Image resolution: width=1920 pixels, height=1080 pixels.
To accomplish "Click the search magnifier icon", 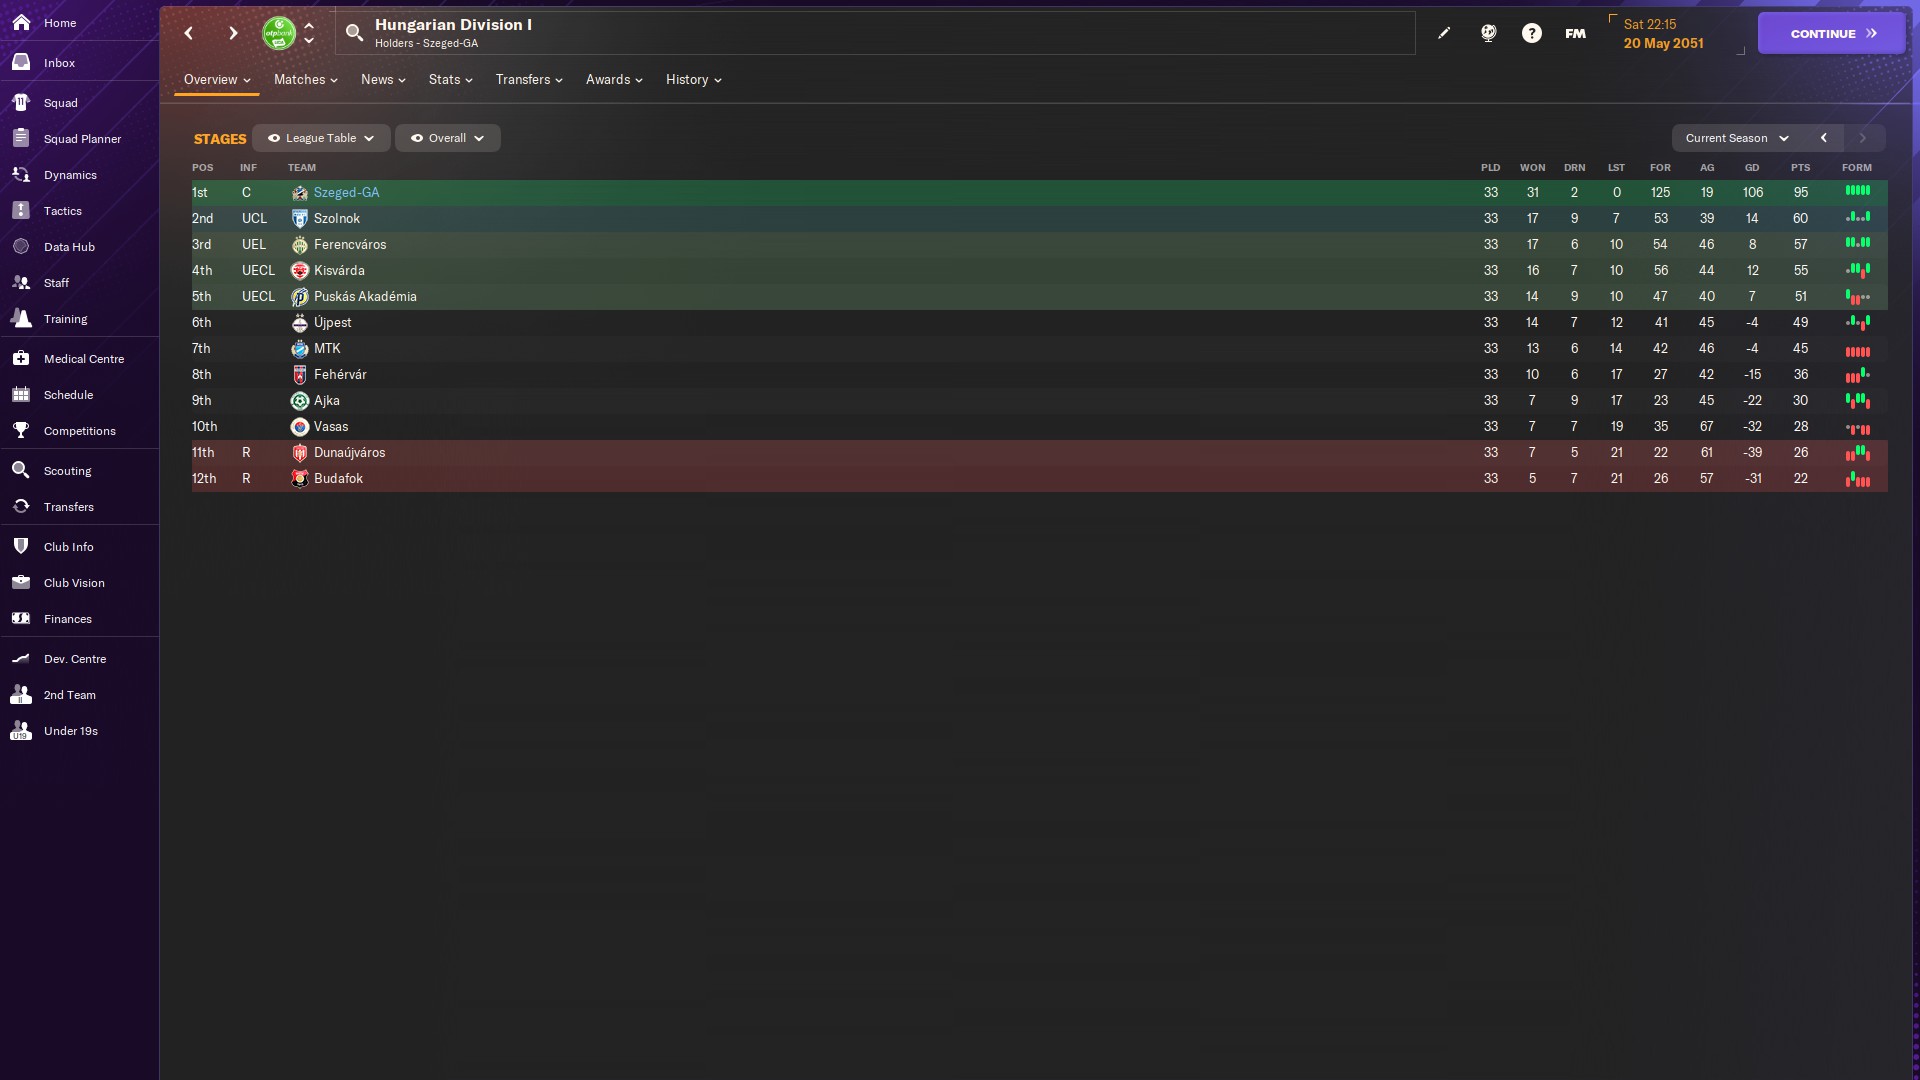I will [354, 33].
